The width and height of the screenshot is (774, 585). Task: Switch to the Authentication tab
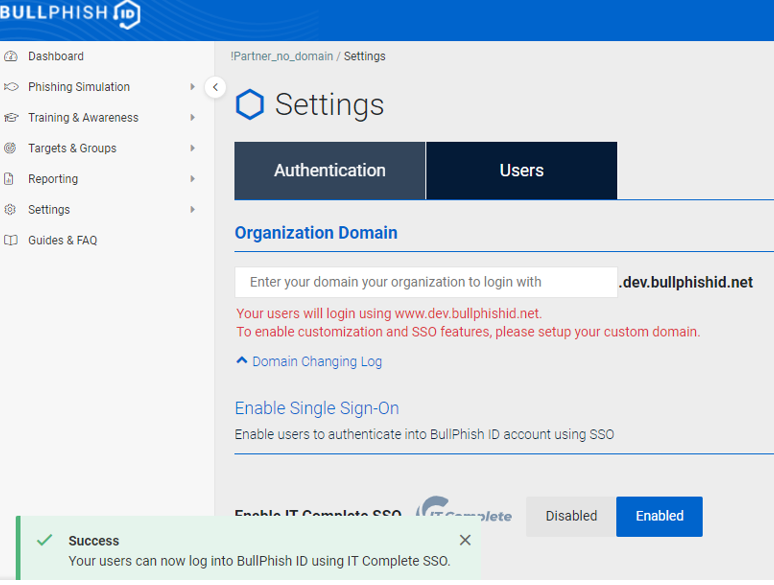pyautogui.click(x=330, y=170)
